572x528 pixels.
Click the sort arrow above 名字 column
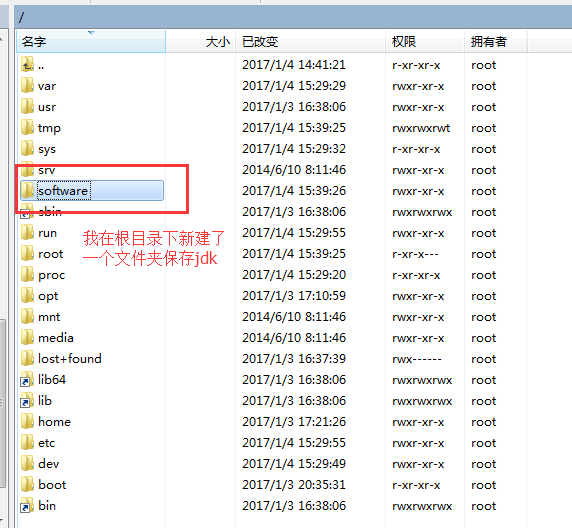(x=91, y=33)
